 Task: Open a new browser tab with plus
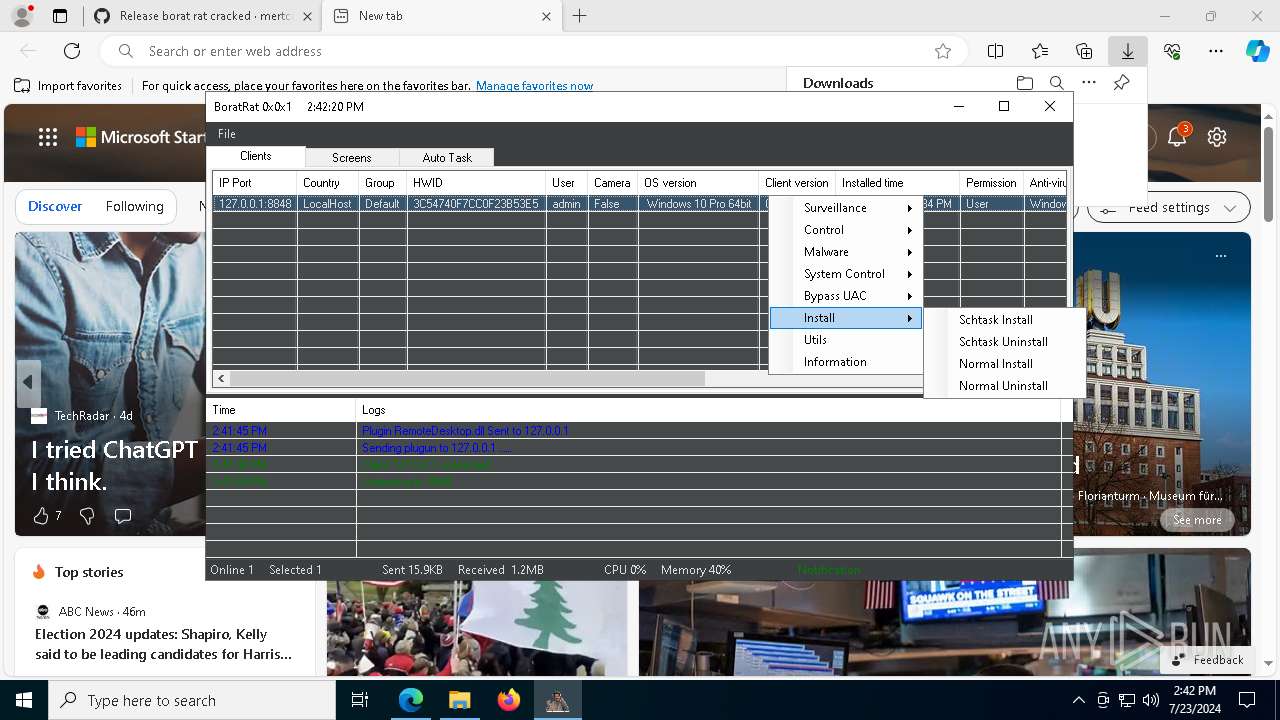(x=579, y=16)
